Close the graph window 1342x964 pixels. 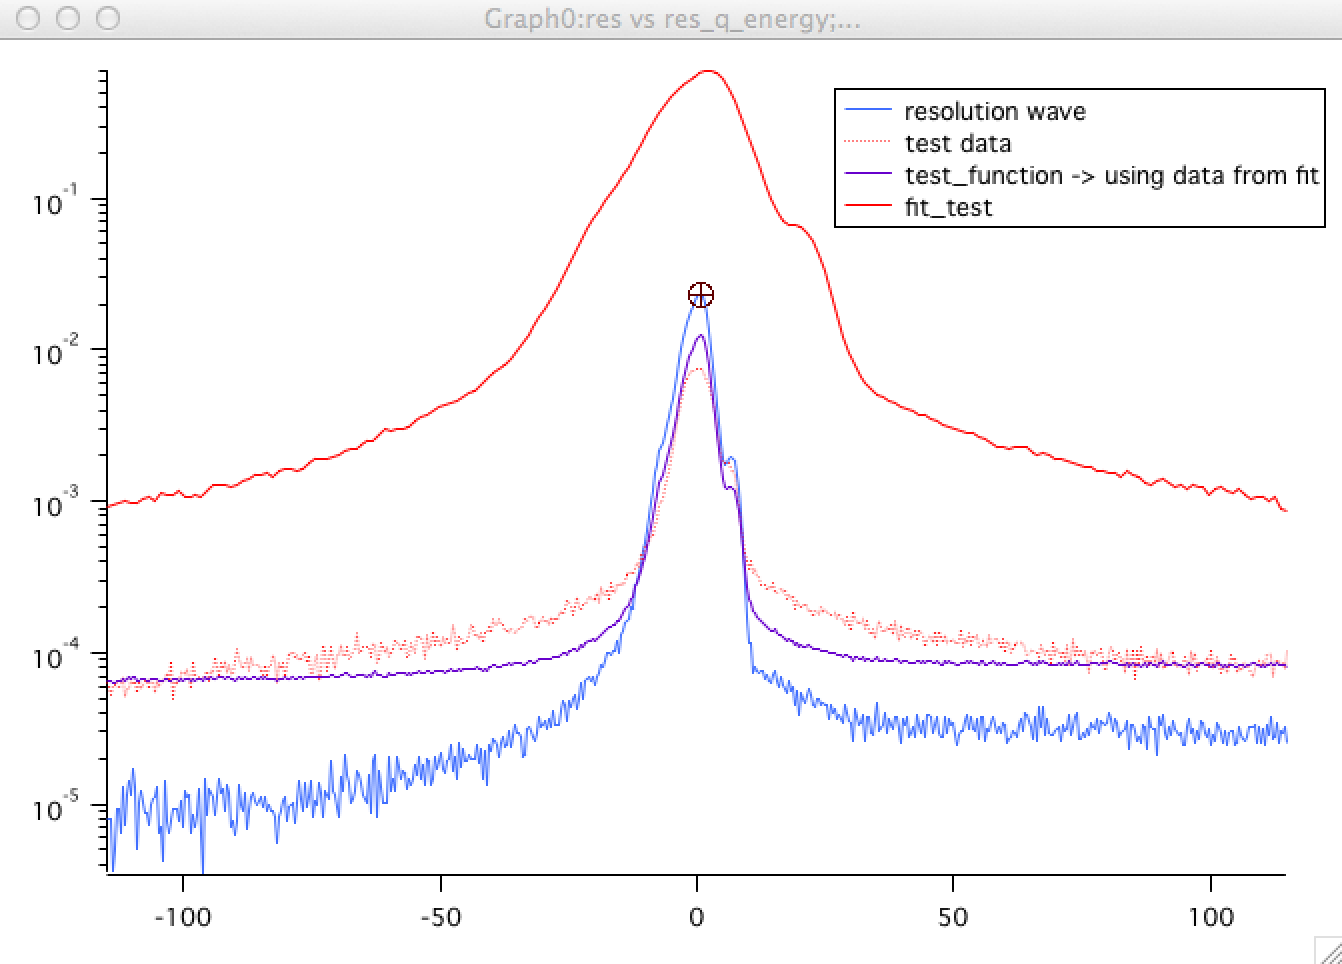coord(29,19)
